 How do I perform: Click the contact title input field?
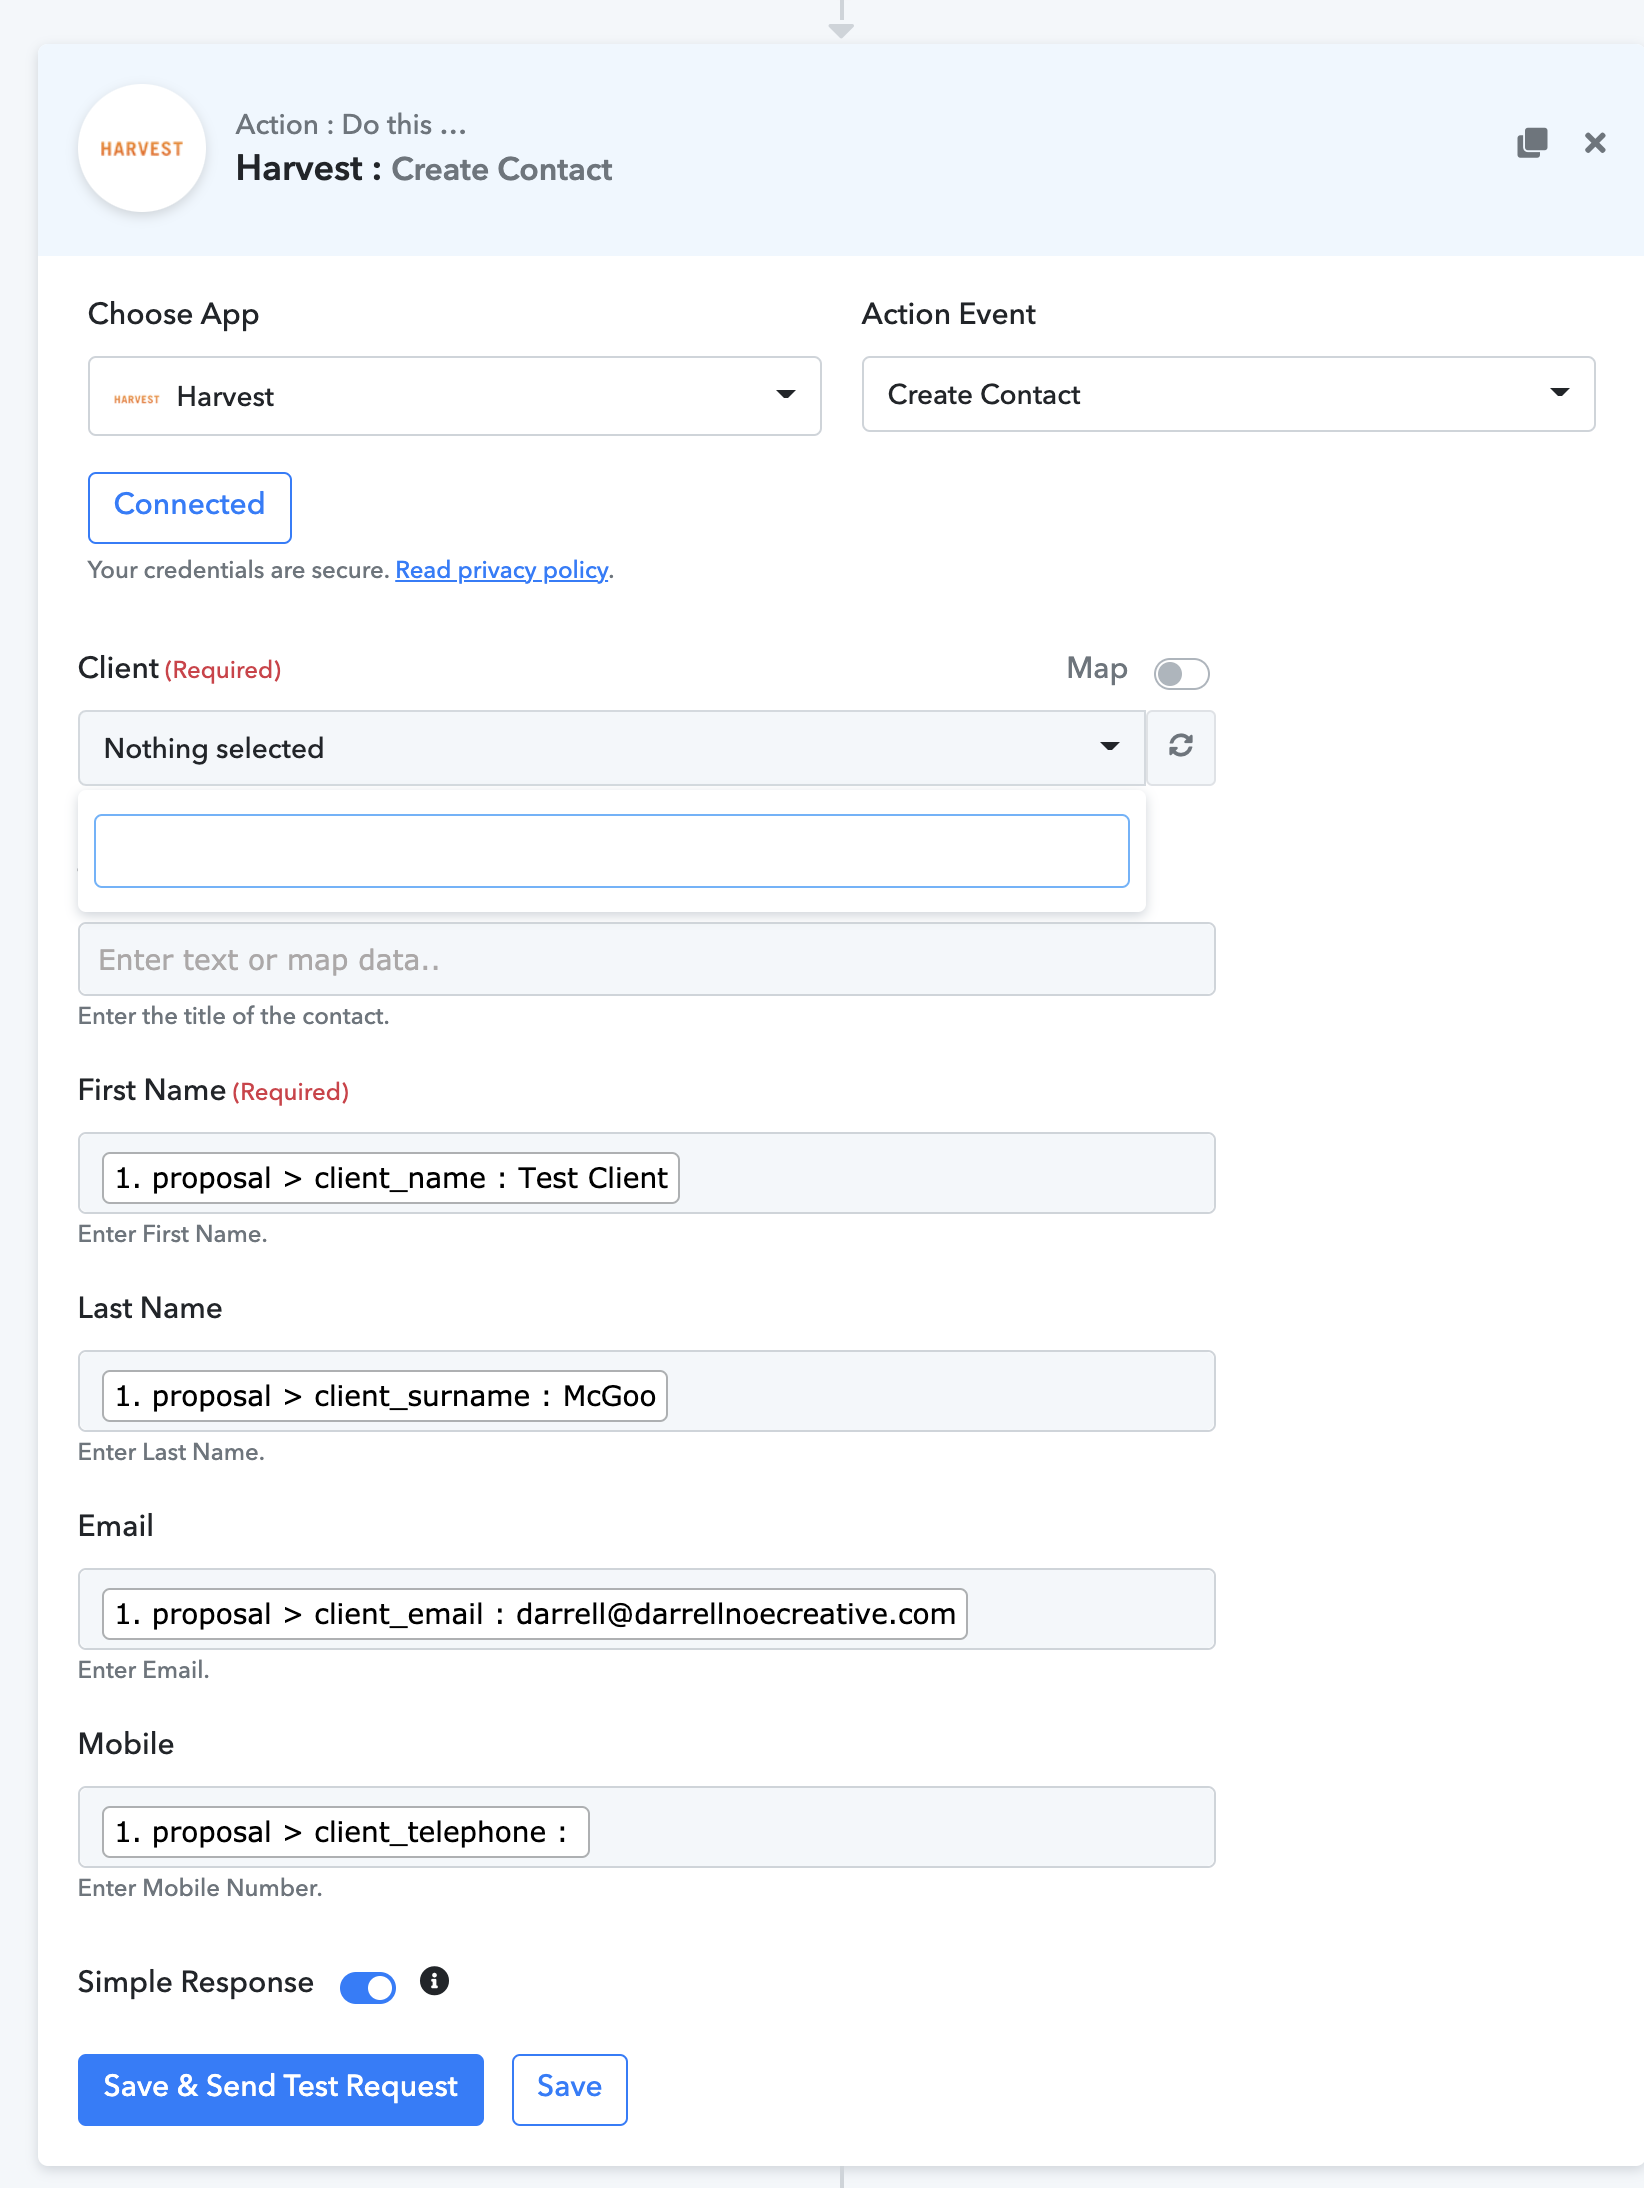point(647,959)
